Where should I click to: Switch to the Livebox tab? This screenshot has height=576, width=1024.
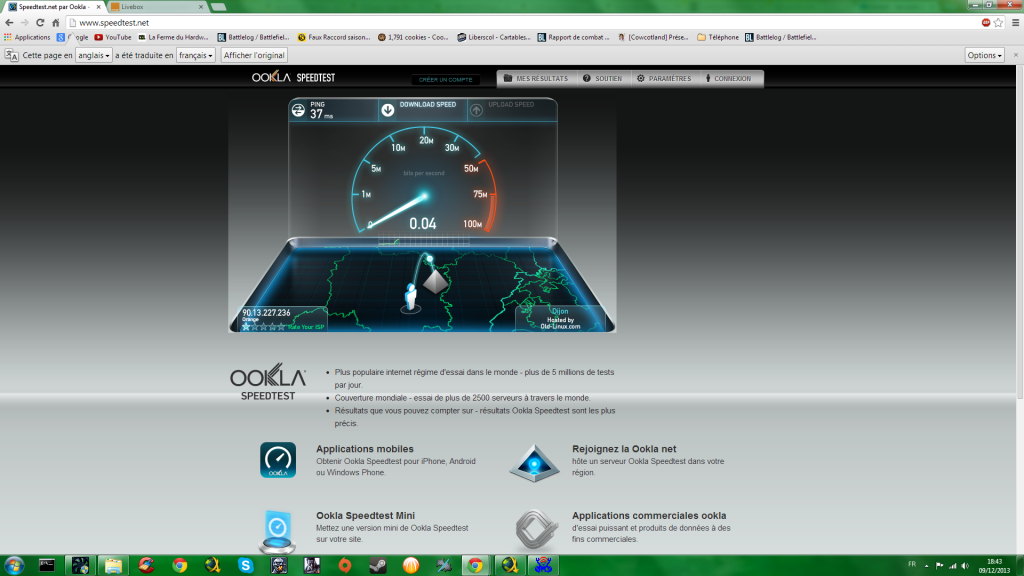(155, 7)
